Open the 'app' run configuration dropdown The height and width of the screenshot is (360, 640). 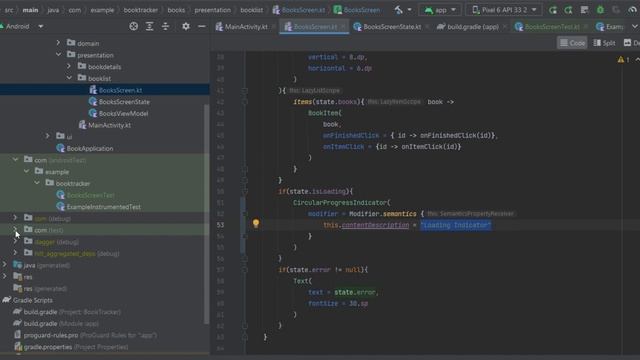pyautogui.click(x=440, y=10)
